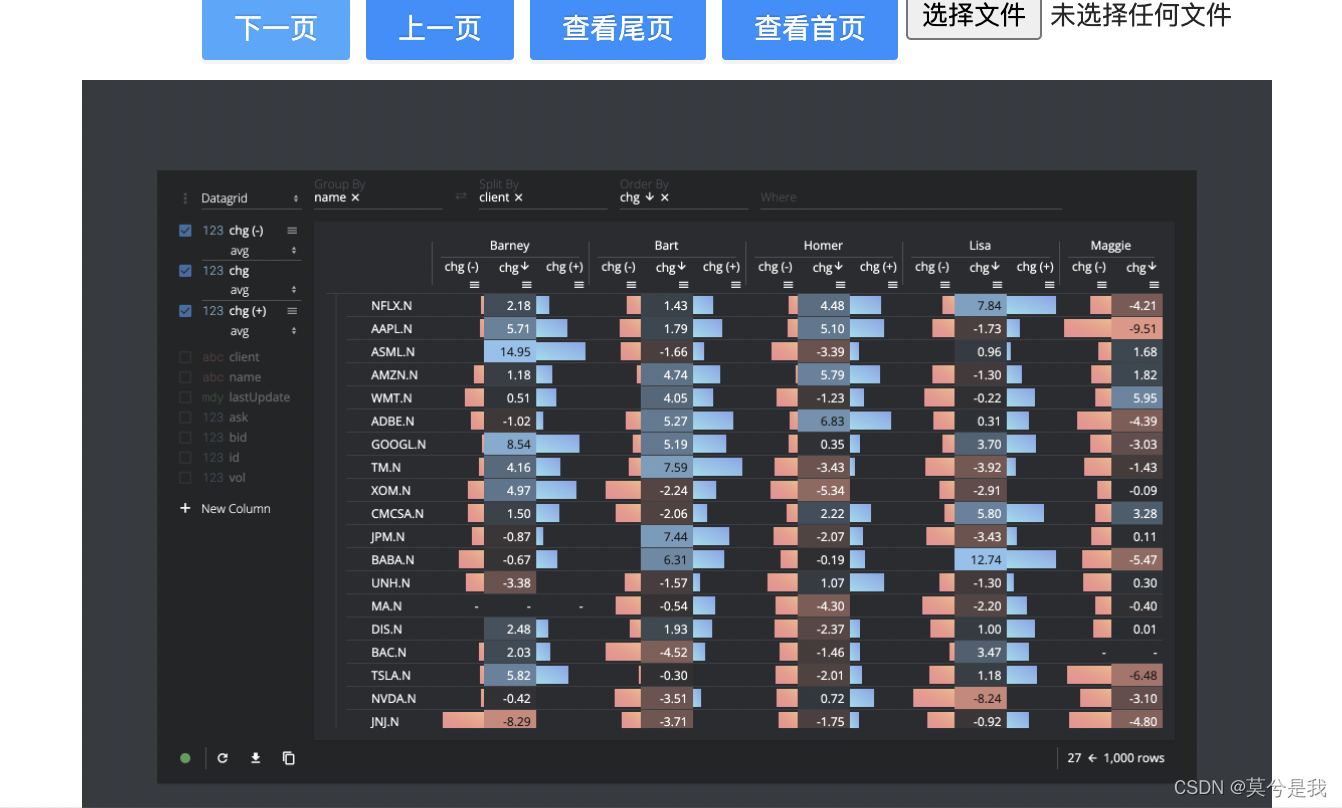1342x808 pixels.
Task: Open column menu under Homer chg
Action: coord(840,284)
